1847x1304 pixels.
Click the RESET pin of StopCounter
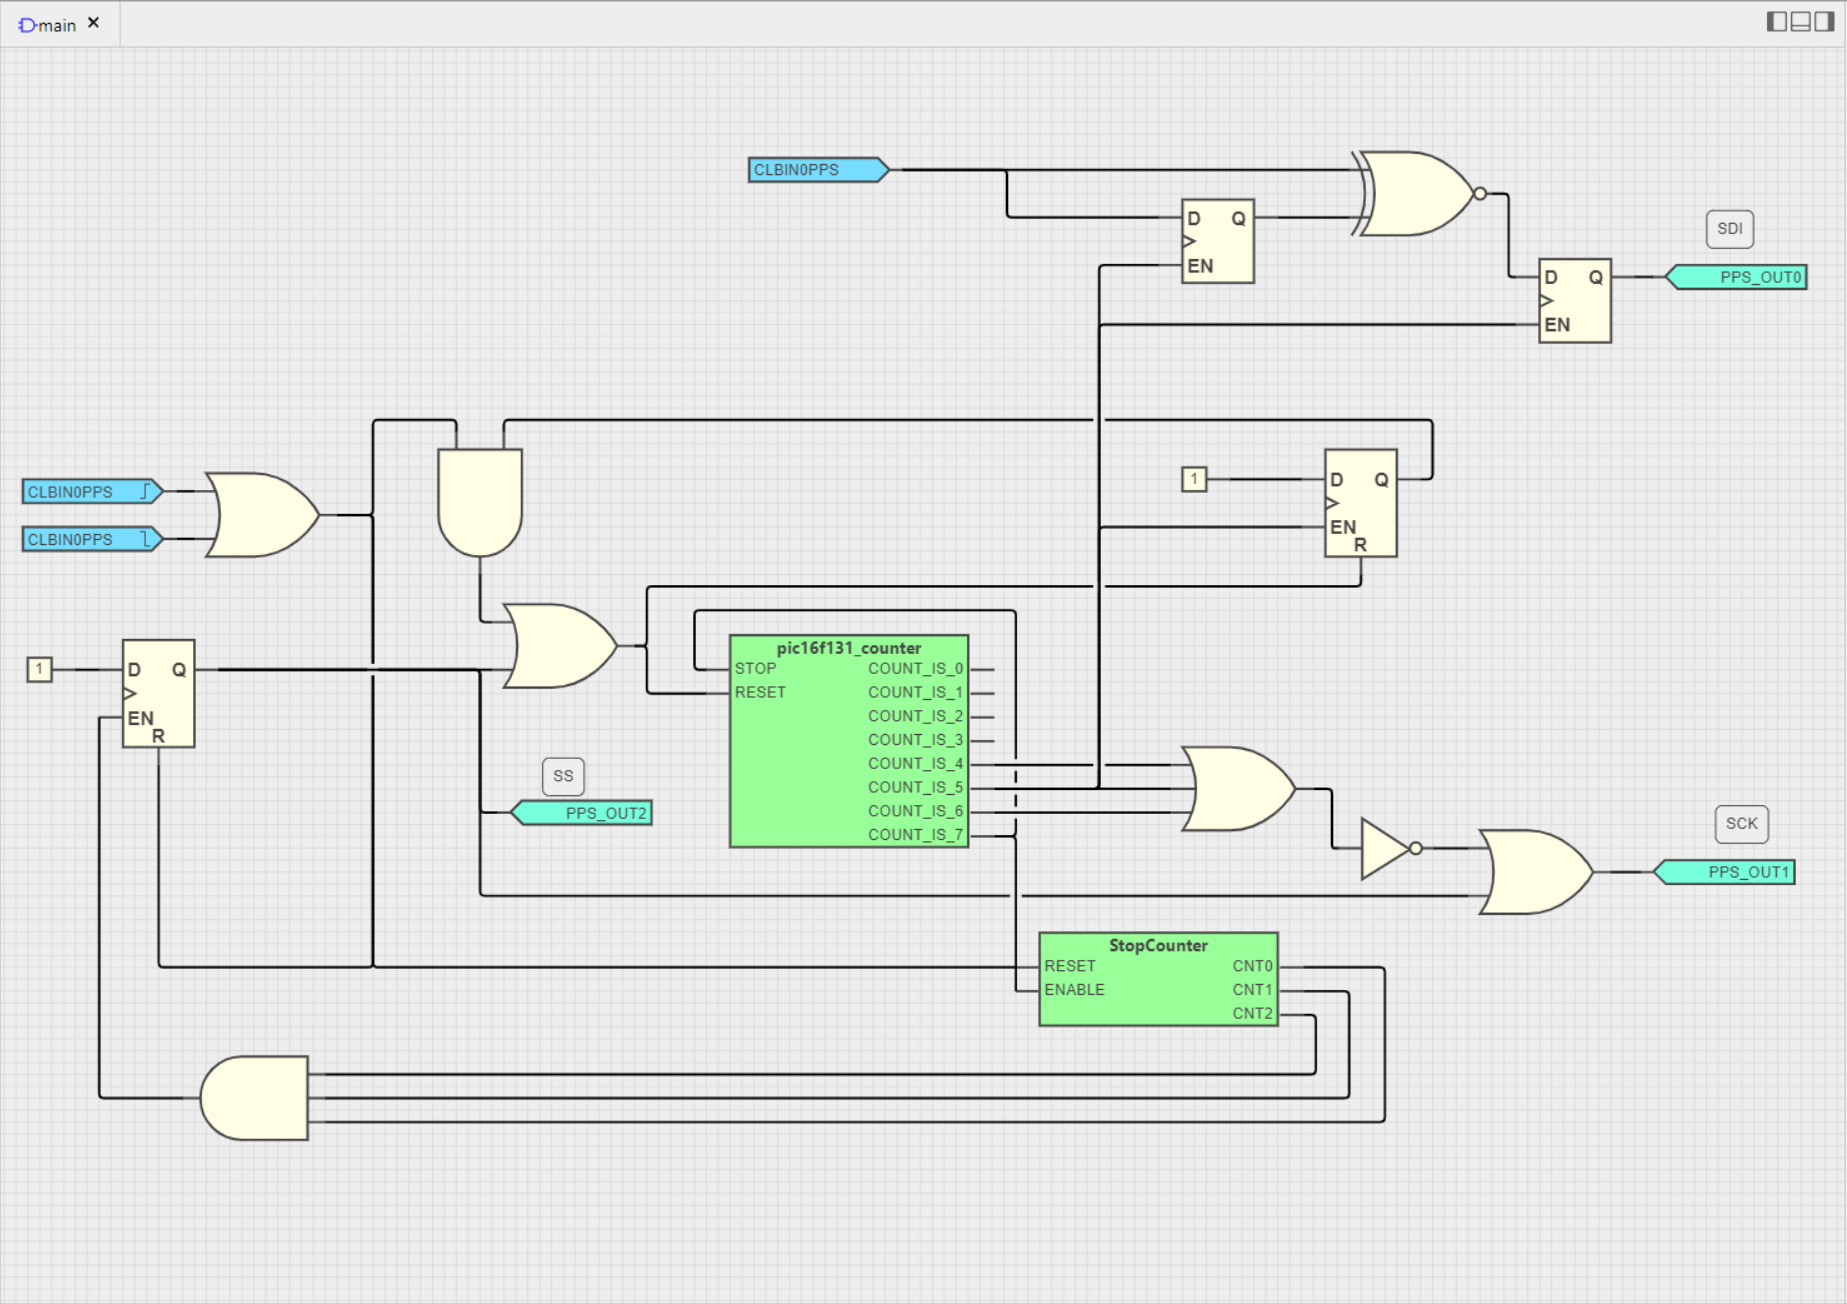click(x=1070, y=966)
